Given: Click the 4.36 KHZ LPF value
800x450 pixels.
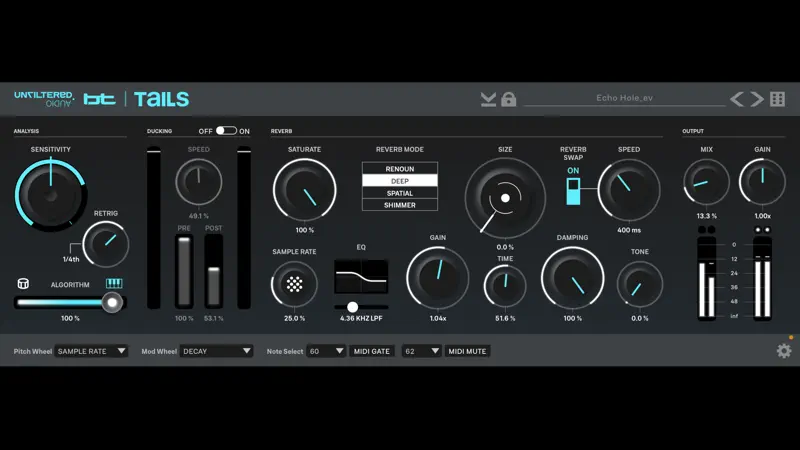Looking at the screenshot, I should tap(361, 318).
